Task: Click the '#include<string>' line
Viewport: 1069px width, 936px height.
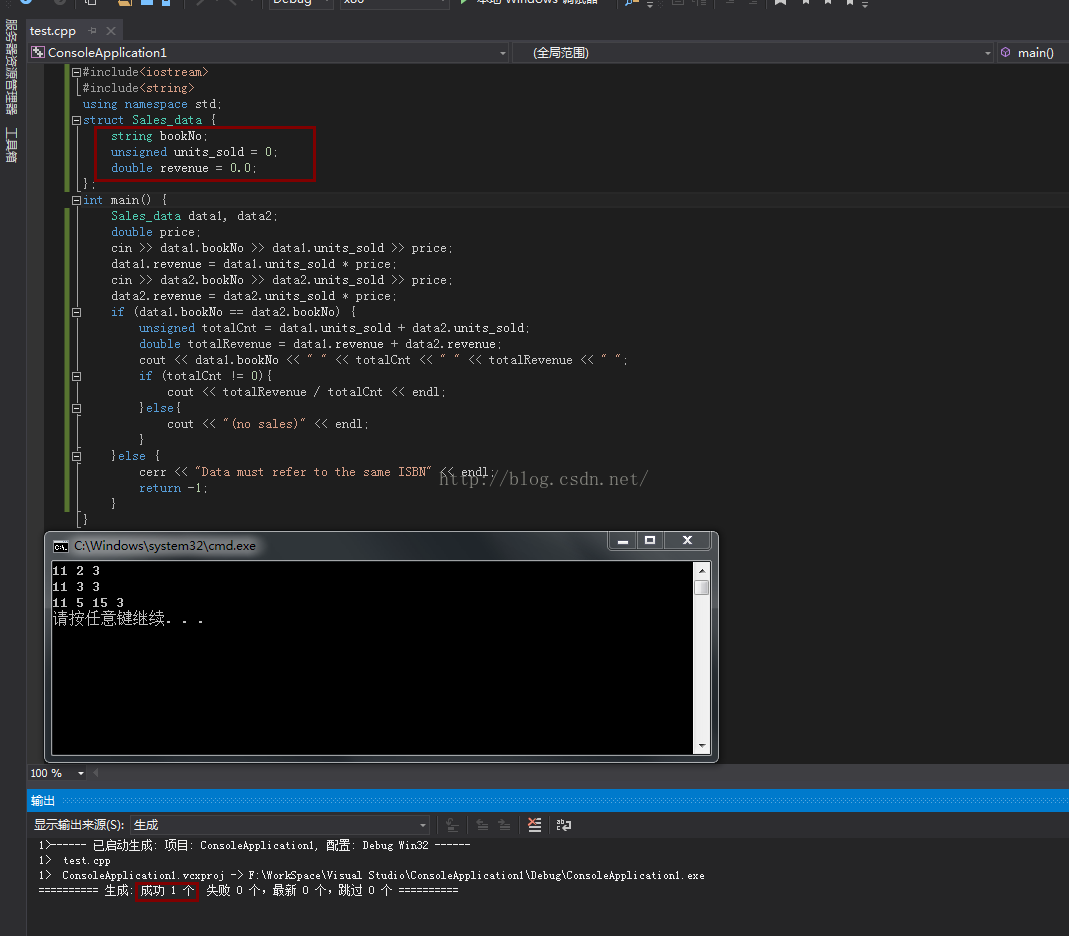Action: tap(138, 88)
